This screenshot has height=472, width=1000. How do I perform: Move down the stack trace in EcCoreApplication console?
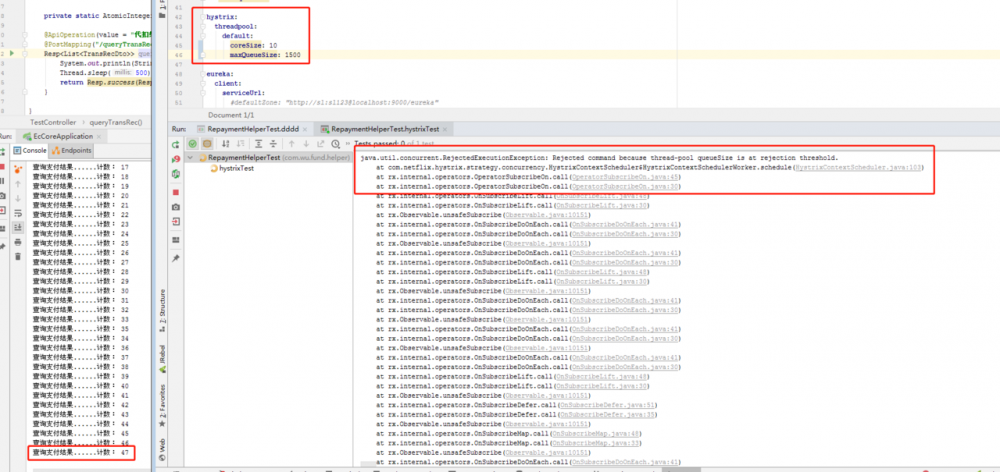[x=17, y=198]
